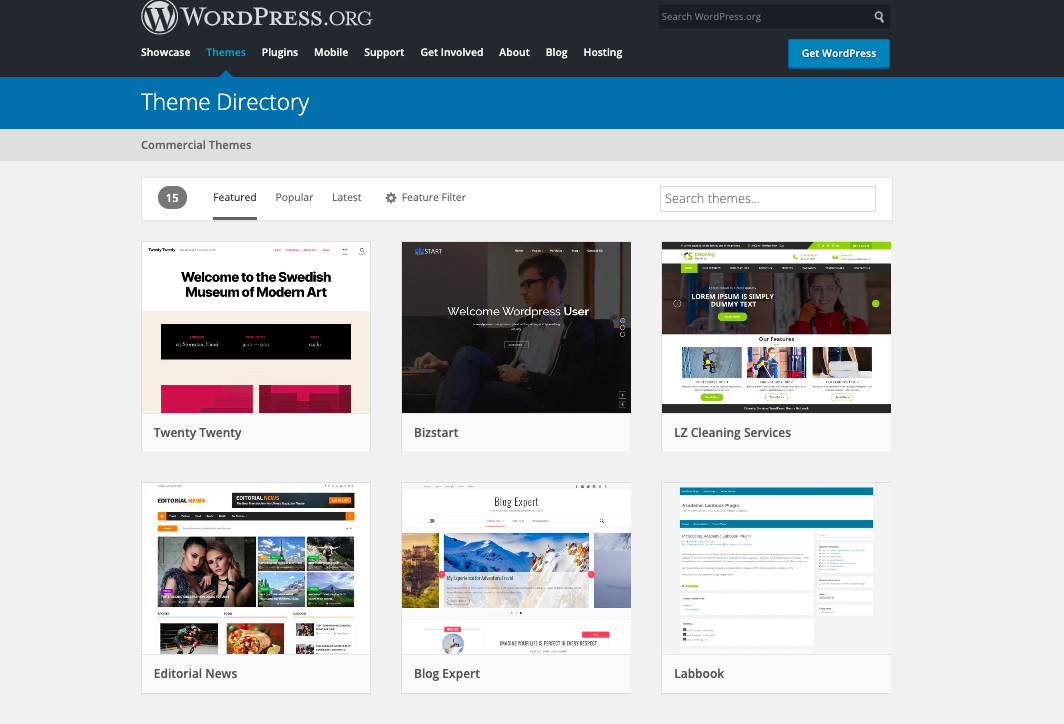Navigate to Support
Screen dimensions: 1064x724
(x=384, y=52)
